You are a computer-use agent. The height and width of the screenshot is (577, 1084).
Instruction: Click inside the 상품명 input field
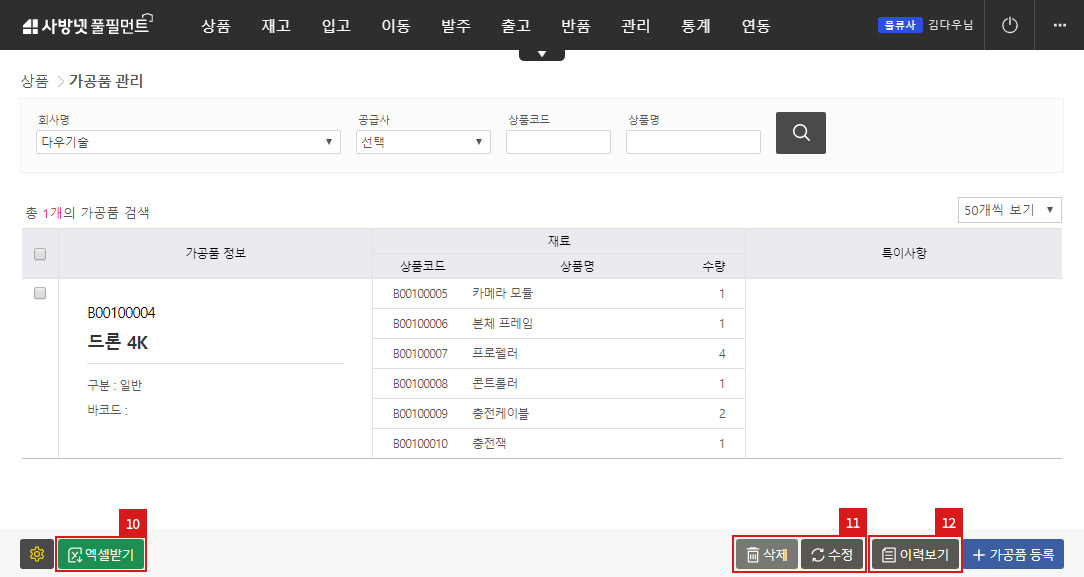coord(693,142)
